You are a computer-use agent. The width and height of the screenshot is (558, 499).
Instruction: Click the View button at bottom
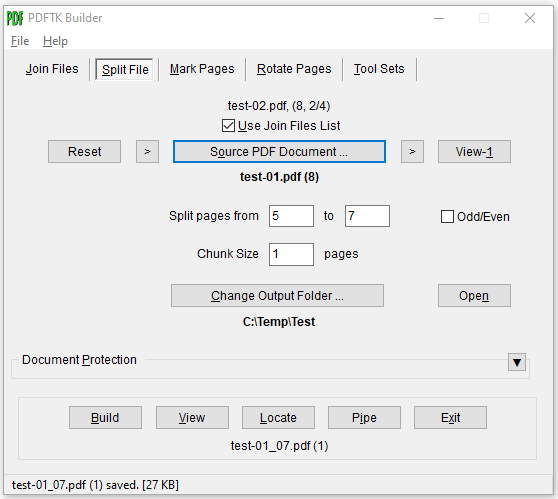192,417
